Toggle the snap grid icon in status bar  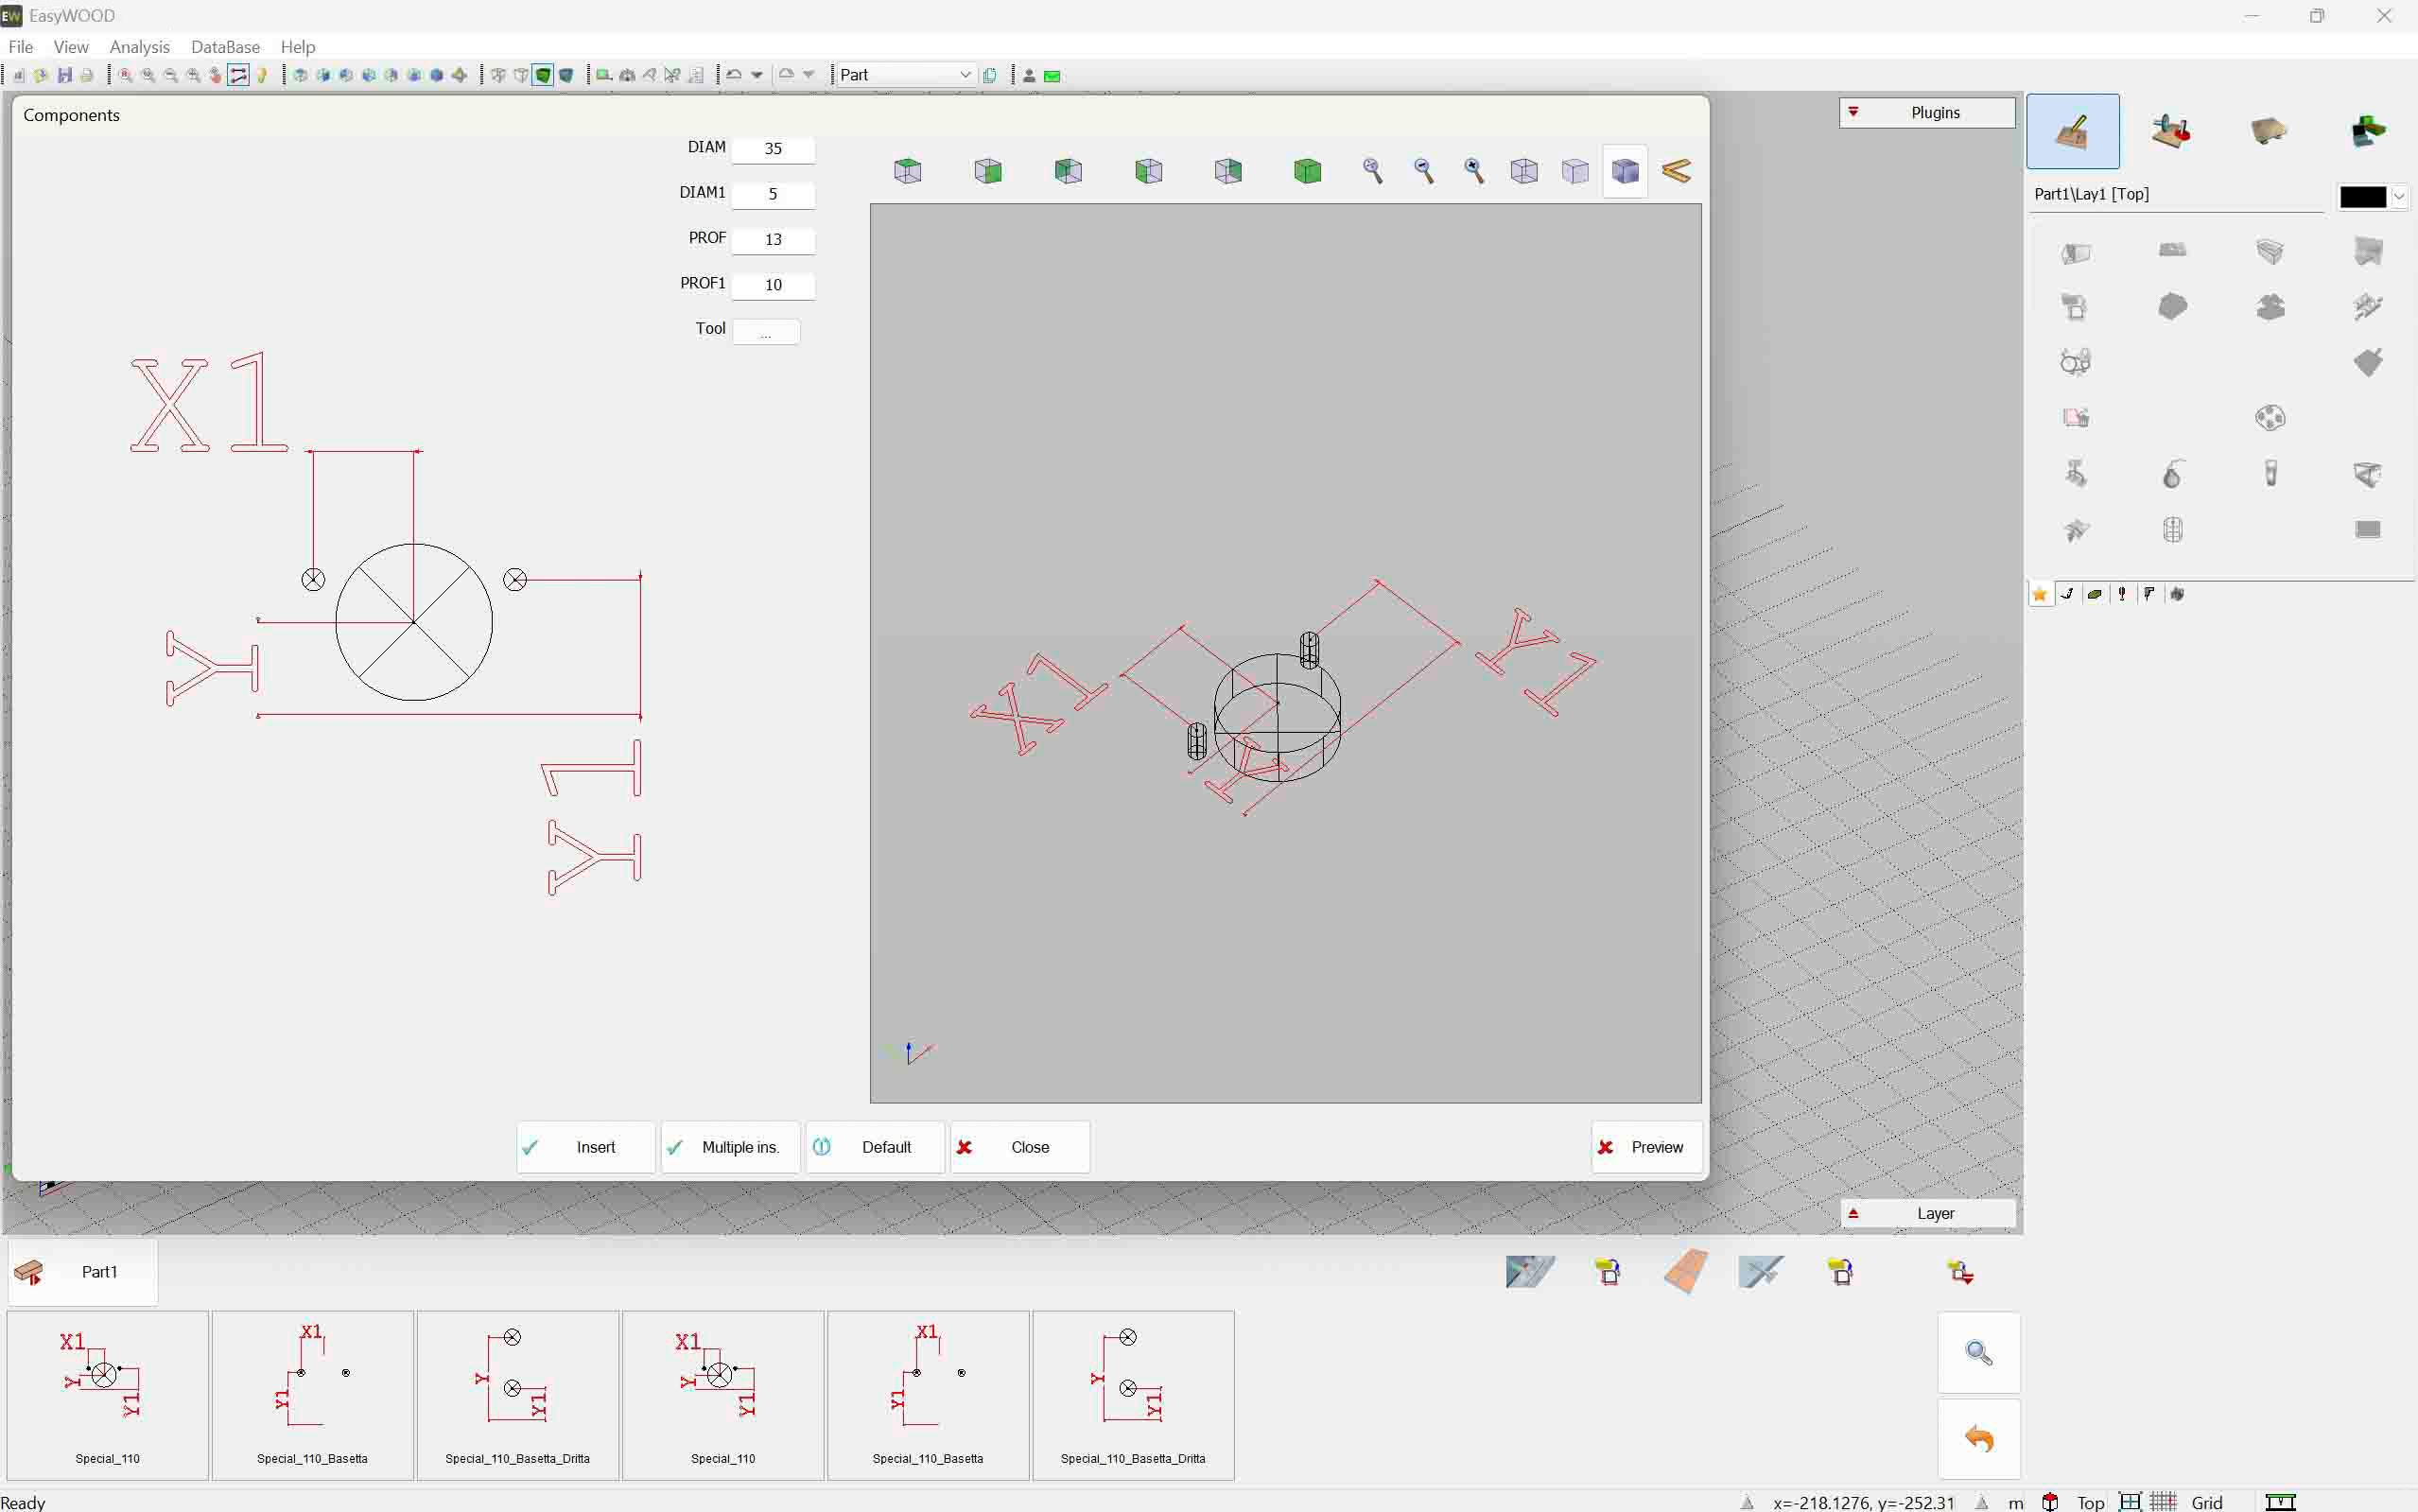[x=2163, y=1502]
